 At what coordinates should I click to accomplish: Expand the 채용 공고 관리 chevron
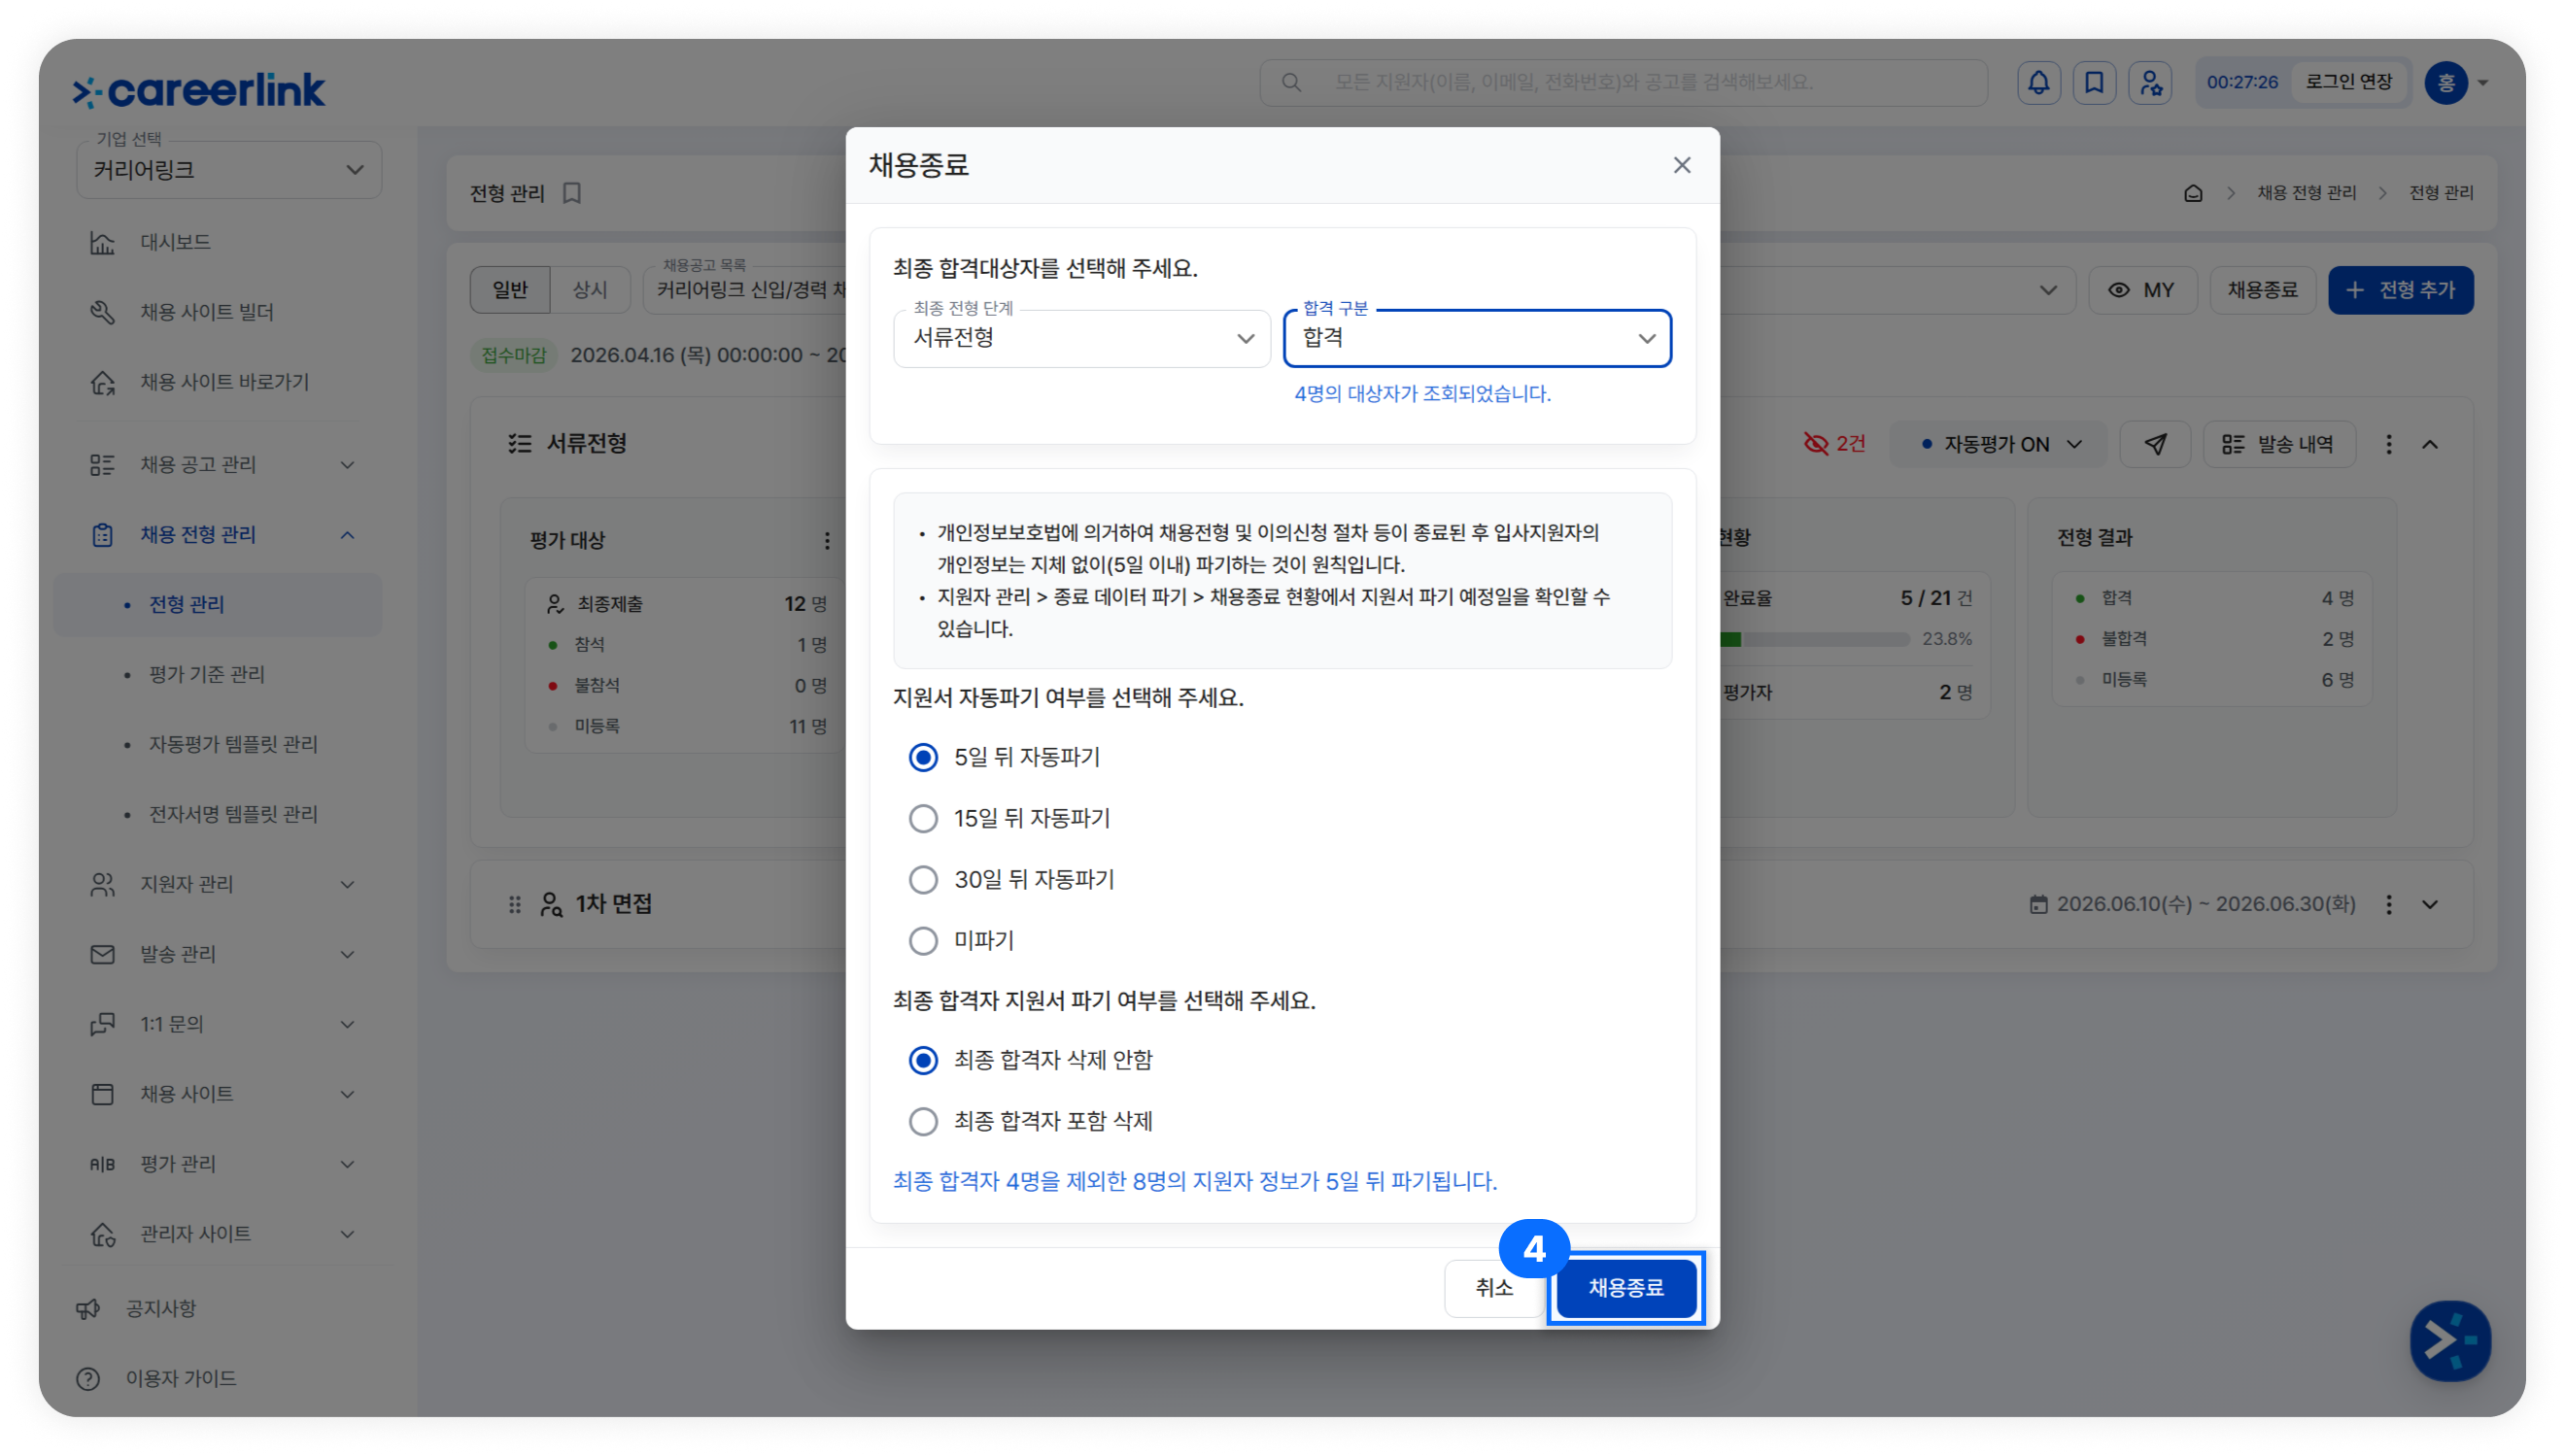coord(347,465)
